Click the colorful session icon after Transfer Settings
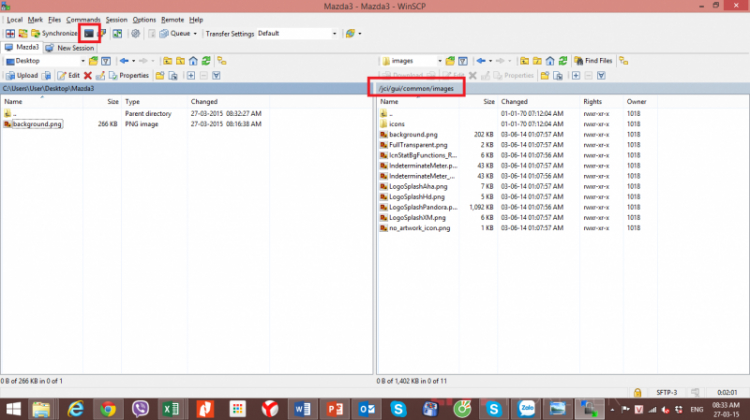Screen dimensions: 750x420 coord(351,33)
